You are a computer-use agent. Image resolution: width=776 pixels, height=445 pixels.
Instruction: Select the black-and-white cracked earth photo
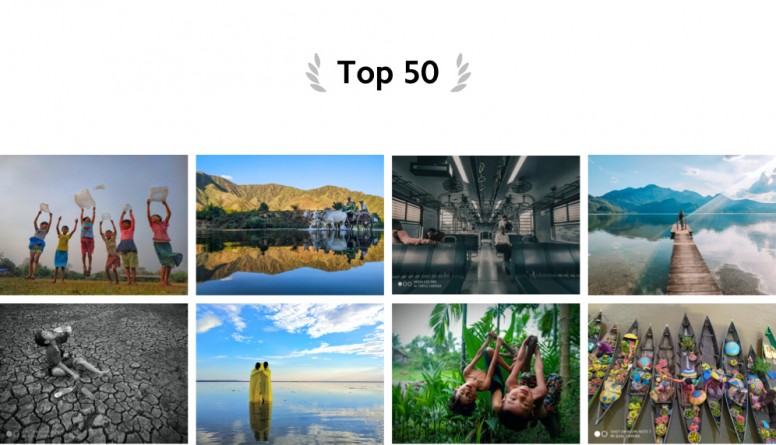(x=94, y=373)
